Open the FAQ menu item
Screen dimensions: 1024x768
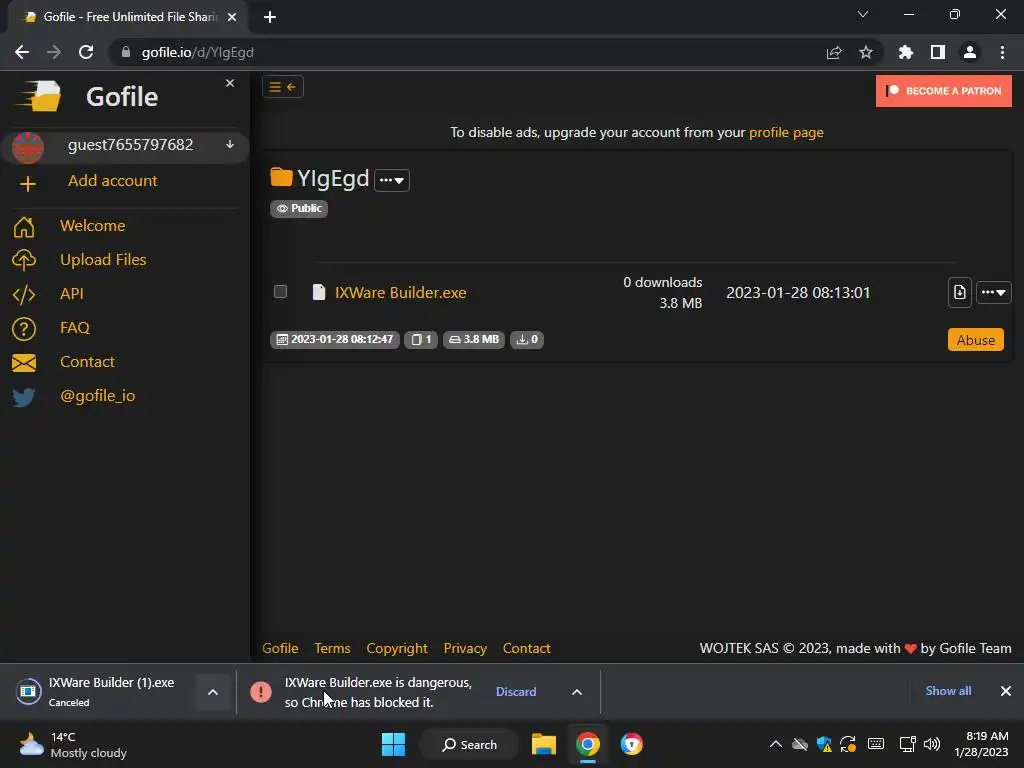pyautogui.click(x=74, y=327)
